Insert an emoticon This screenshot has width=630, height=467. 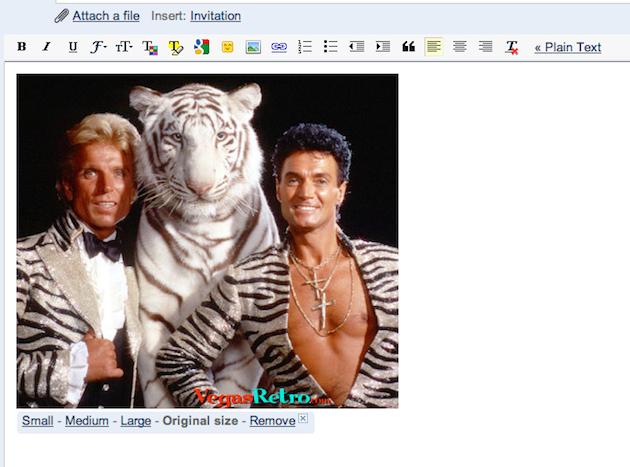coord(227,47)
